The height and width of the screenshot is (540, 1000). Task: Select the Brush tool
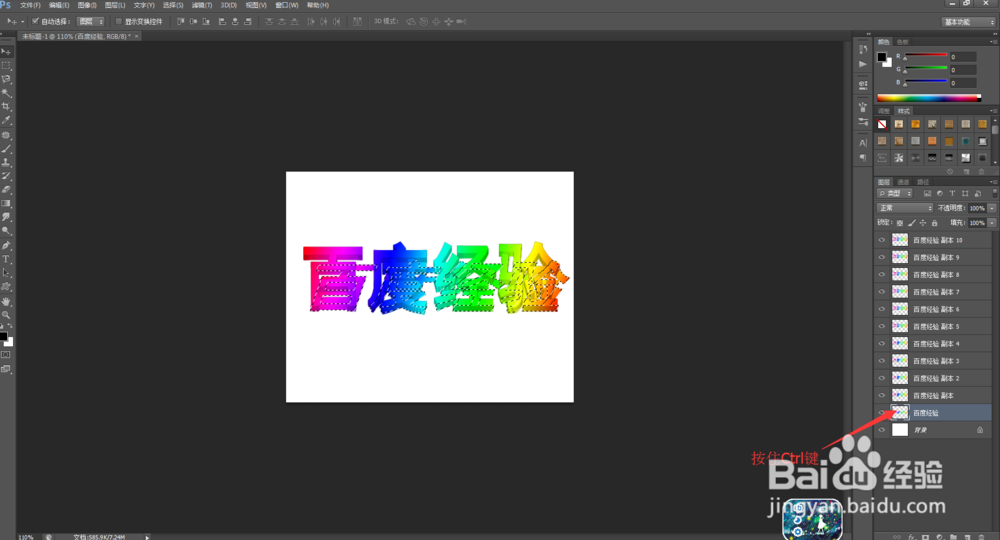point(6,149)
